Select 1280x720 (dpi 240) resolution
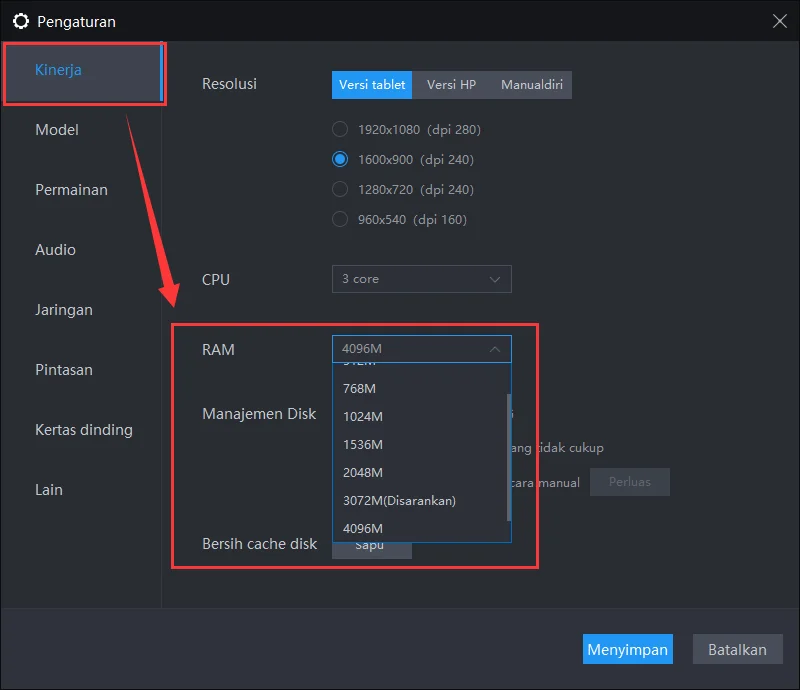 [x=403, y=189]
